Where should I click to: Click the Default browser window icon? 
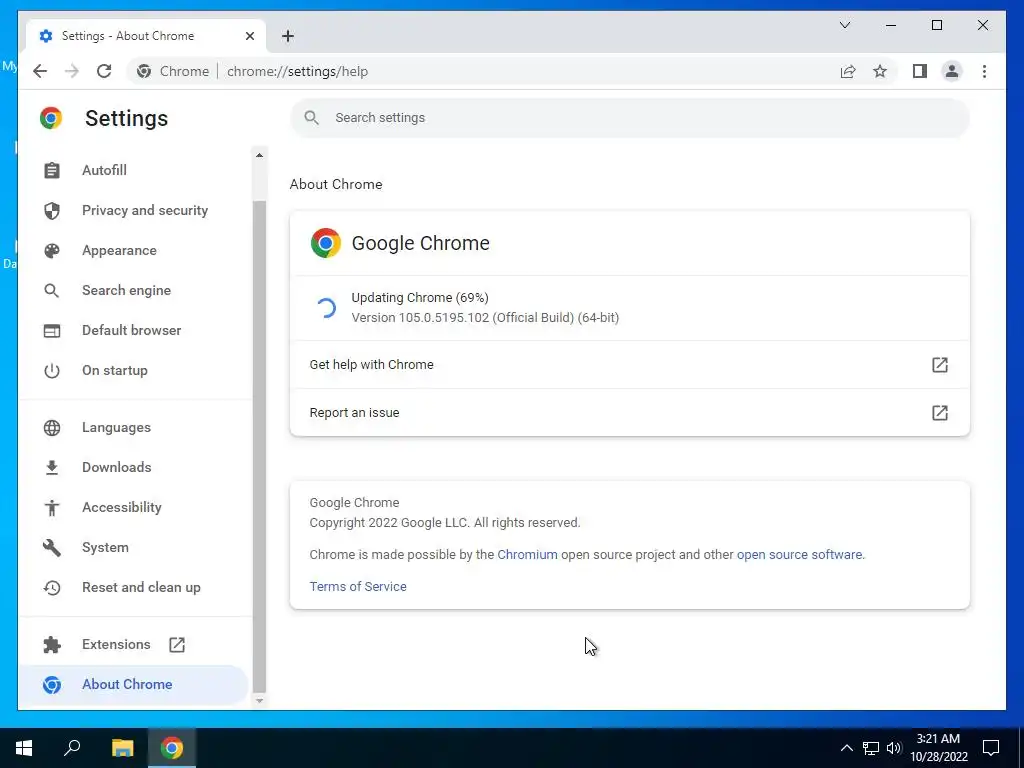click(52, 330)
